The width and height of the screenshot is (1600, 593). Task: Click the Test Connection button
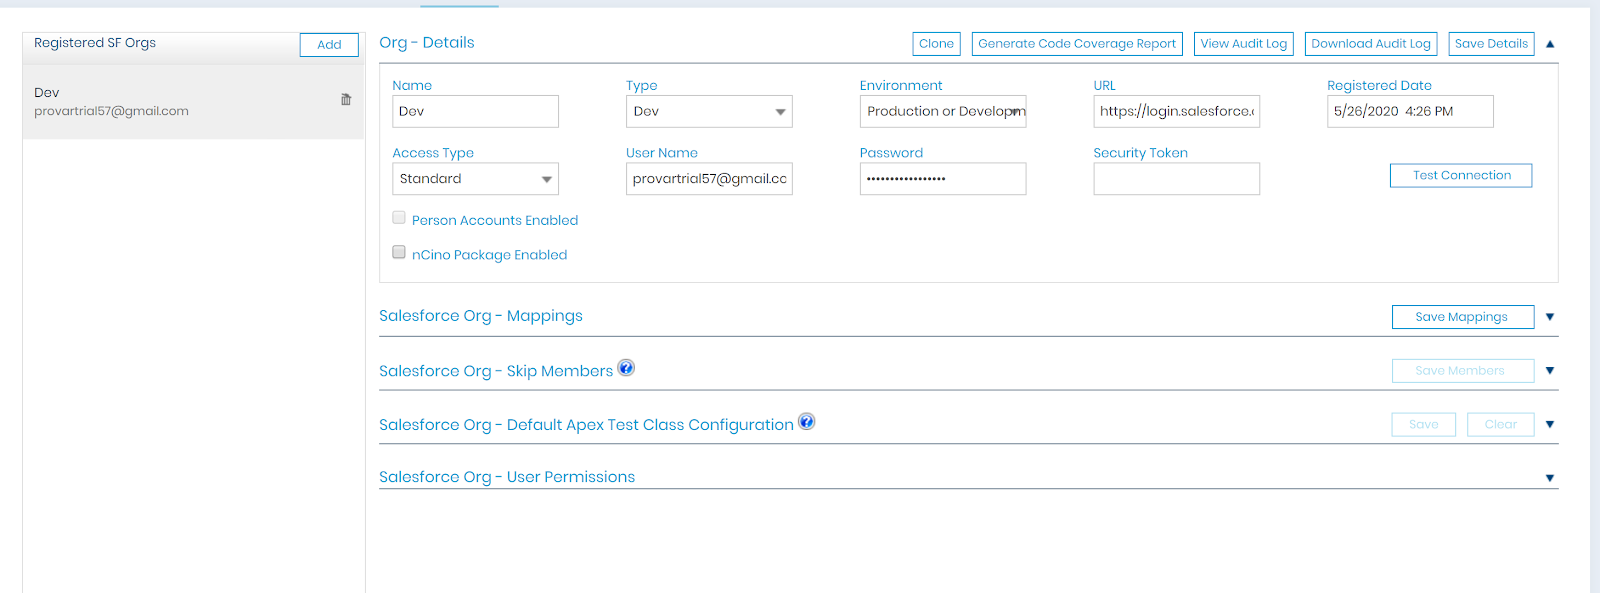point(1461,176)
